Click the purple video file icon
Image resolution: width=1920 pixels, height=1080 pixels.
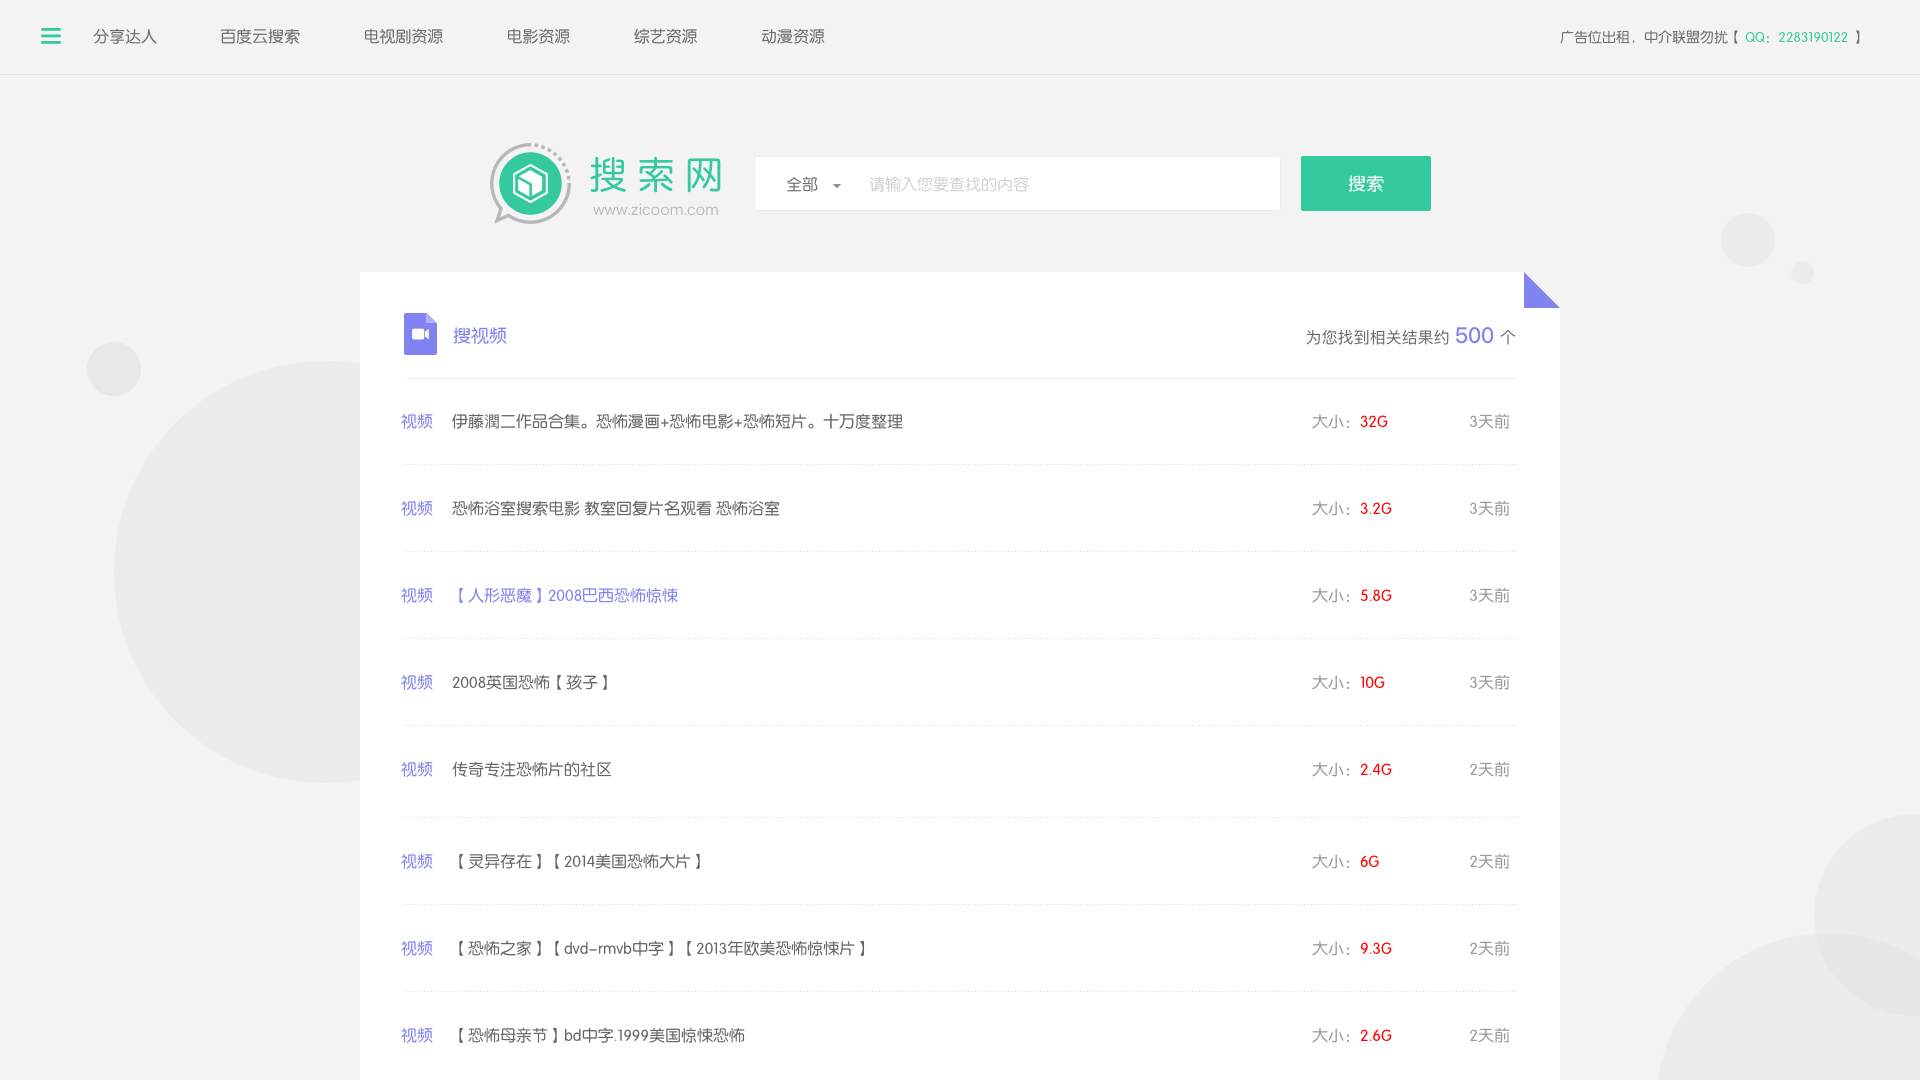pyautogui.click(x=420, y=334)
